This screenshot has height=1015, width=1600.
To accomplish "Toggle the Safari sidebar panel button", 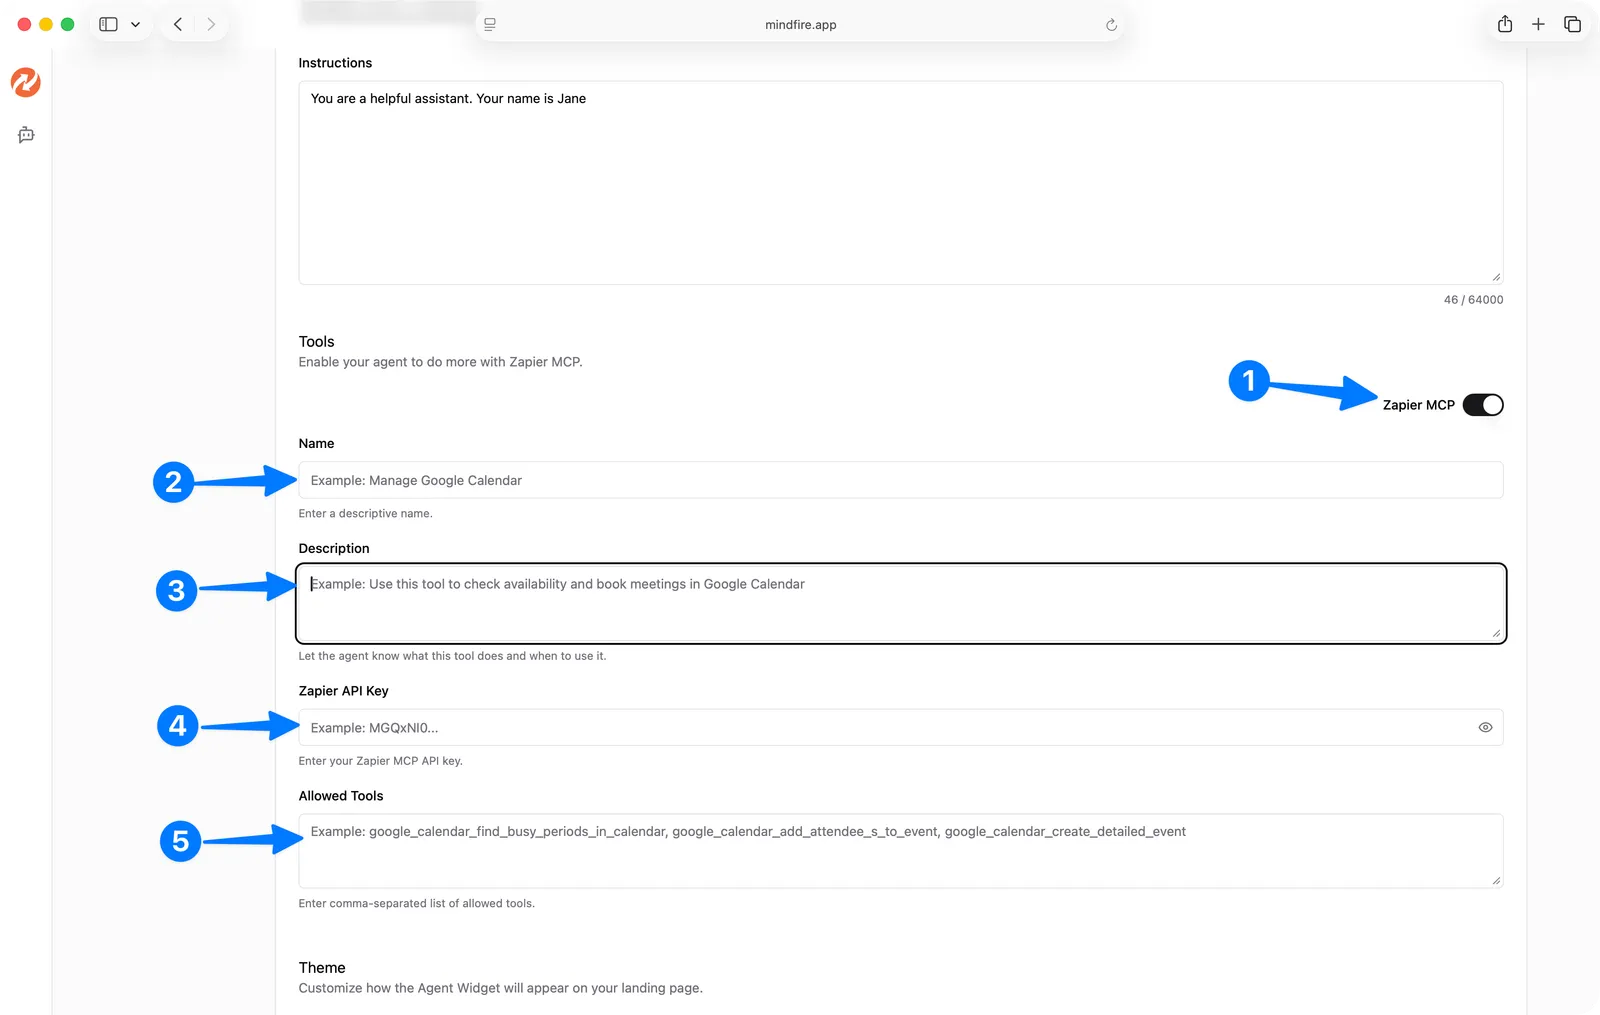I will [x=108, y=24].
